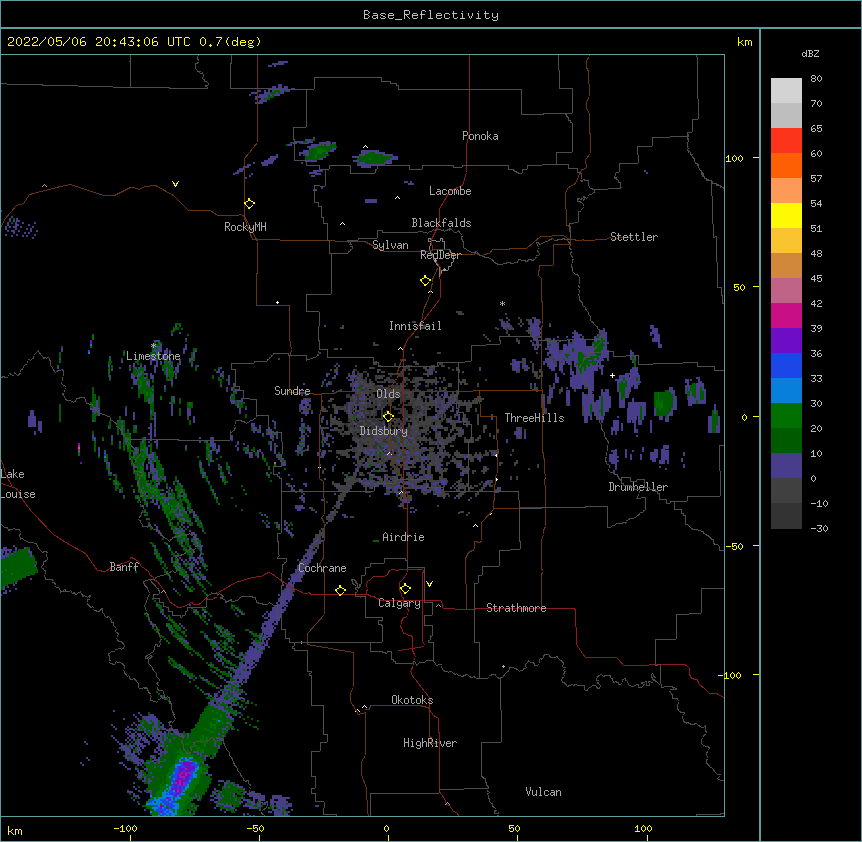The image size is (862, 842).
Task: Pick the blue 36-33 dBZ legend swatch
Action: click(x=786, y=365)
